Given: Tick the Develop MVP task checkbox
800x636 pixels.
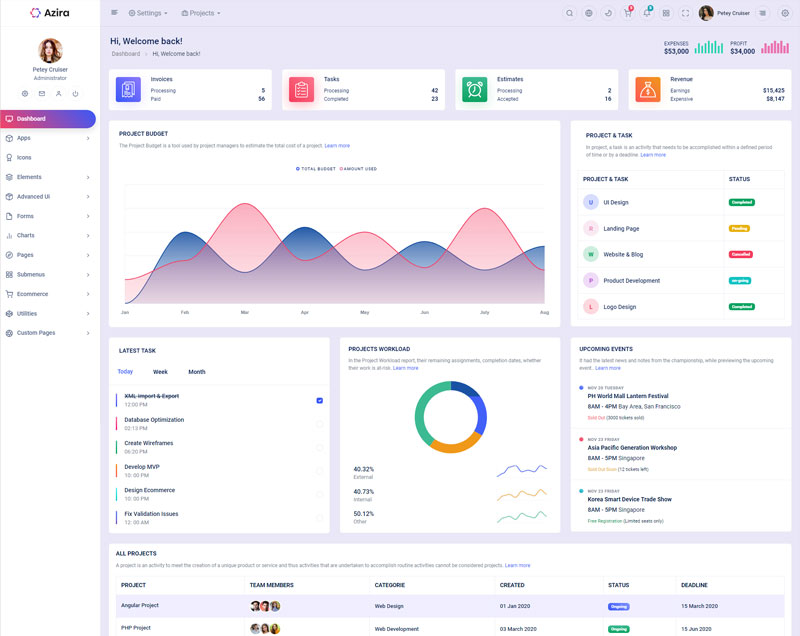Looking at the screenshot, I should pyautogui.click(x=319, y=471).
